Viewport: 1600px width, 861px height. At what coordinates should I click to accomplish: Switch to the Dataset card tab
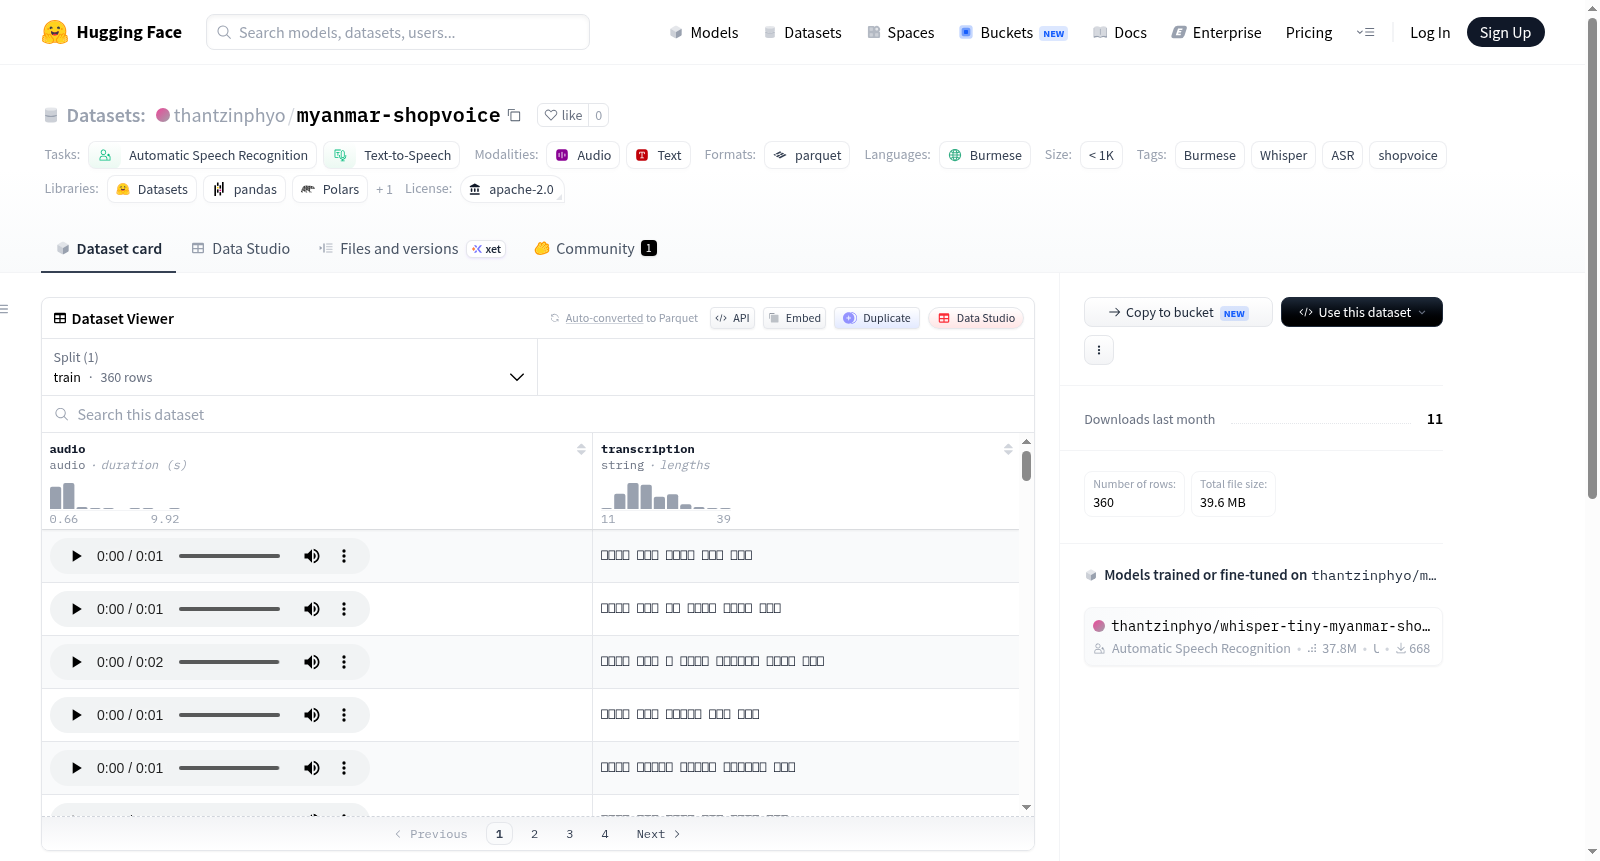[109, 249]
